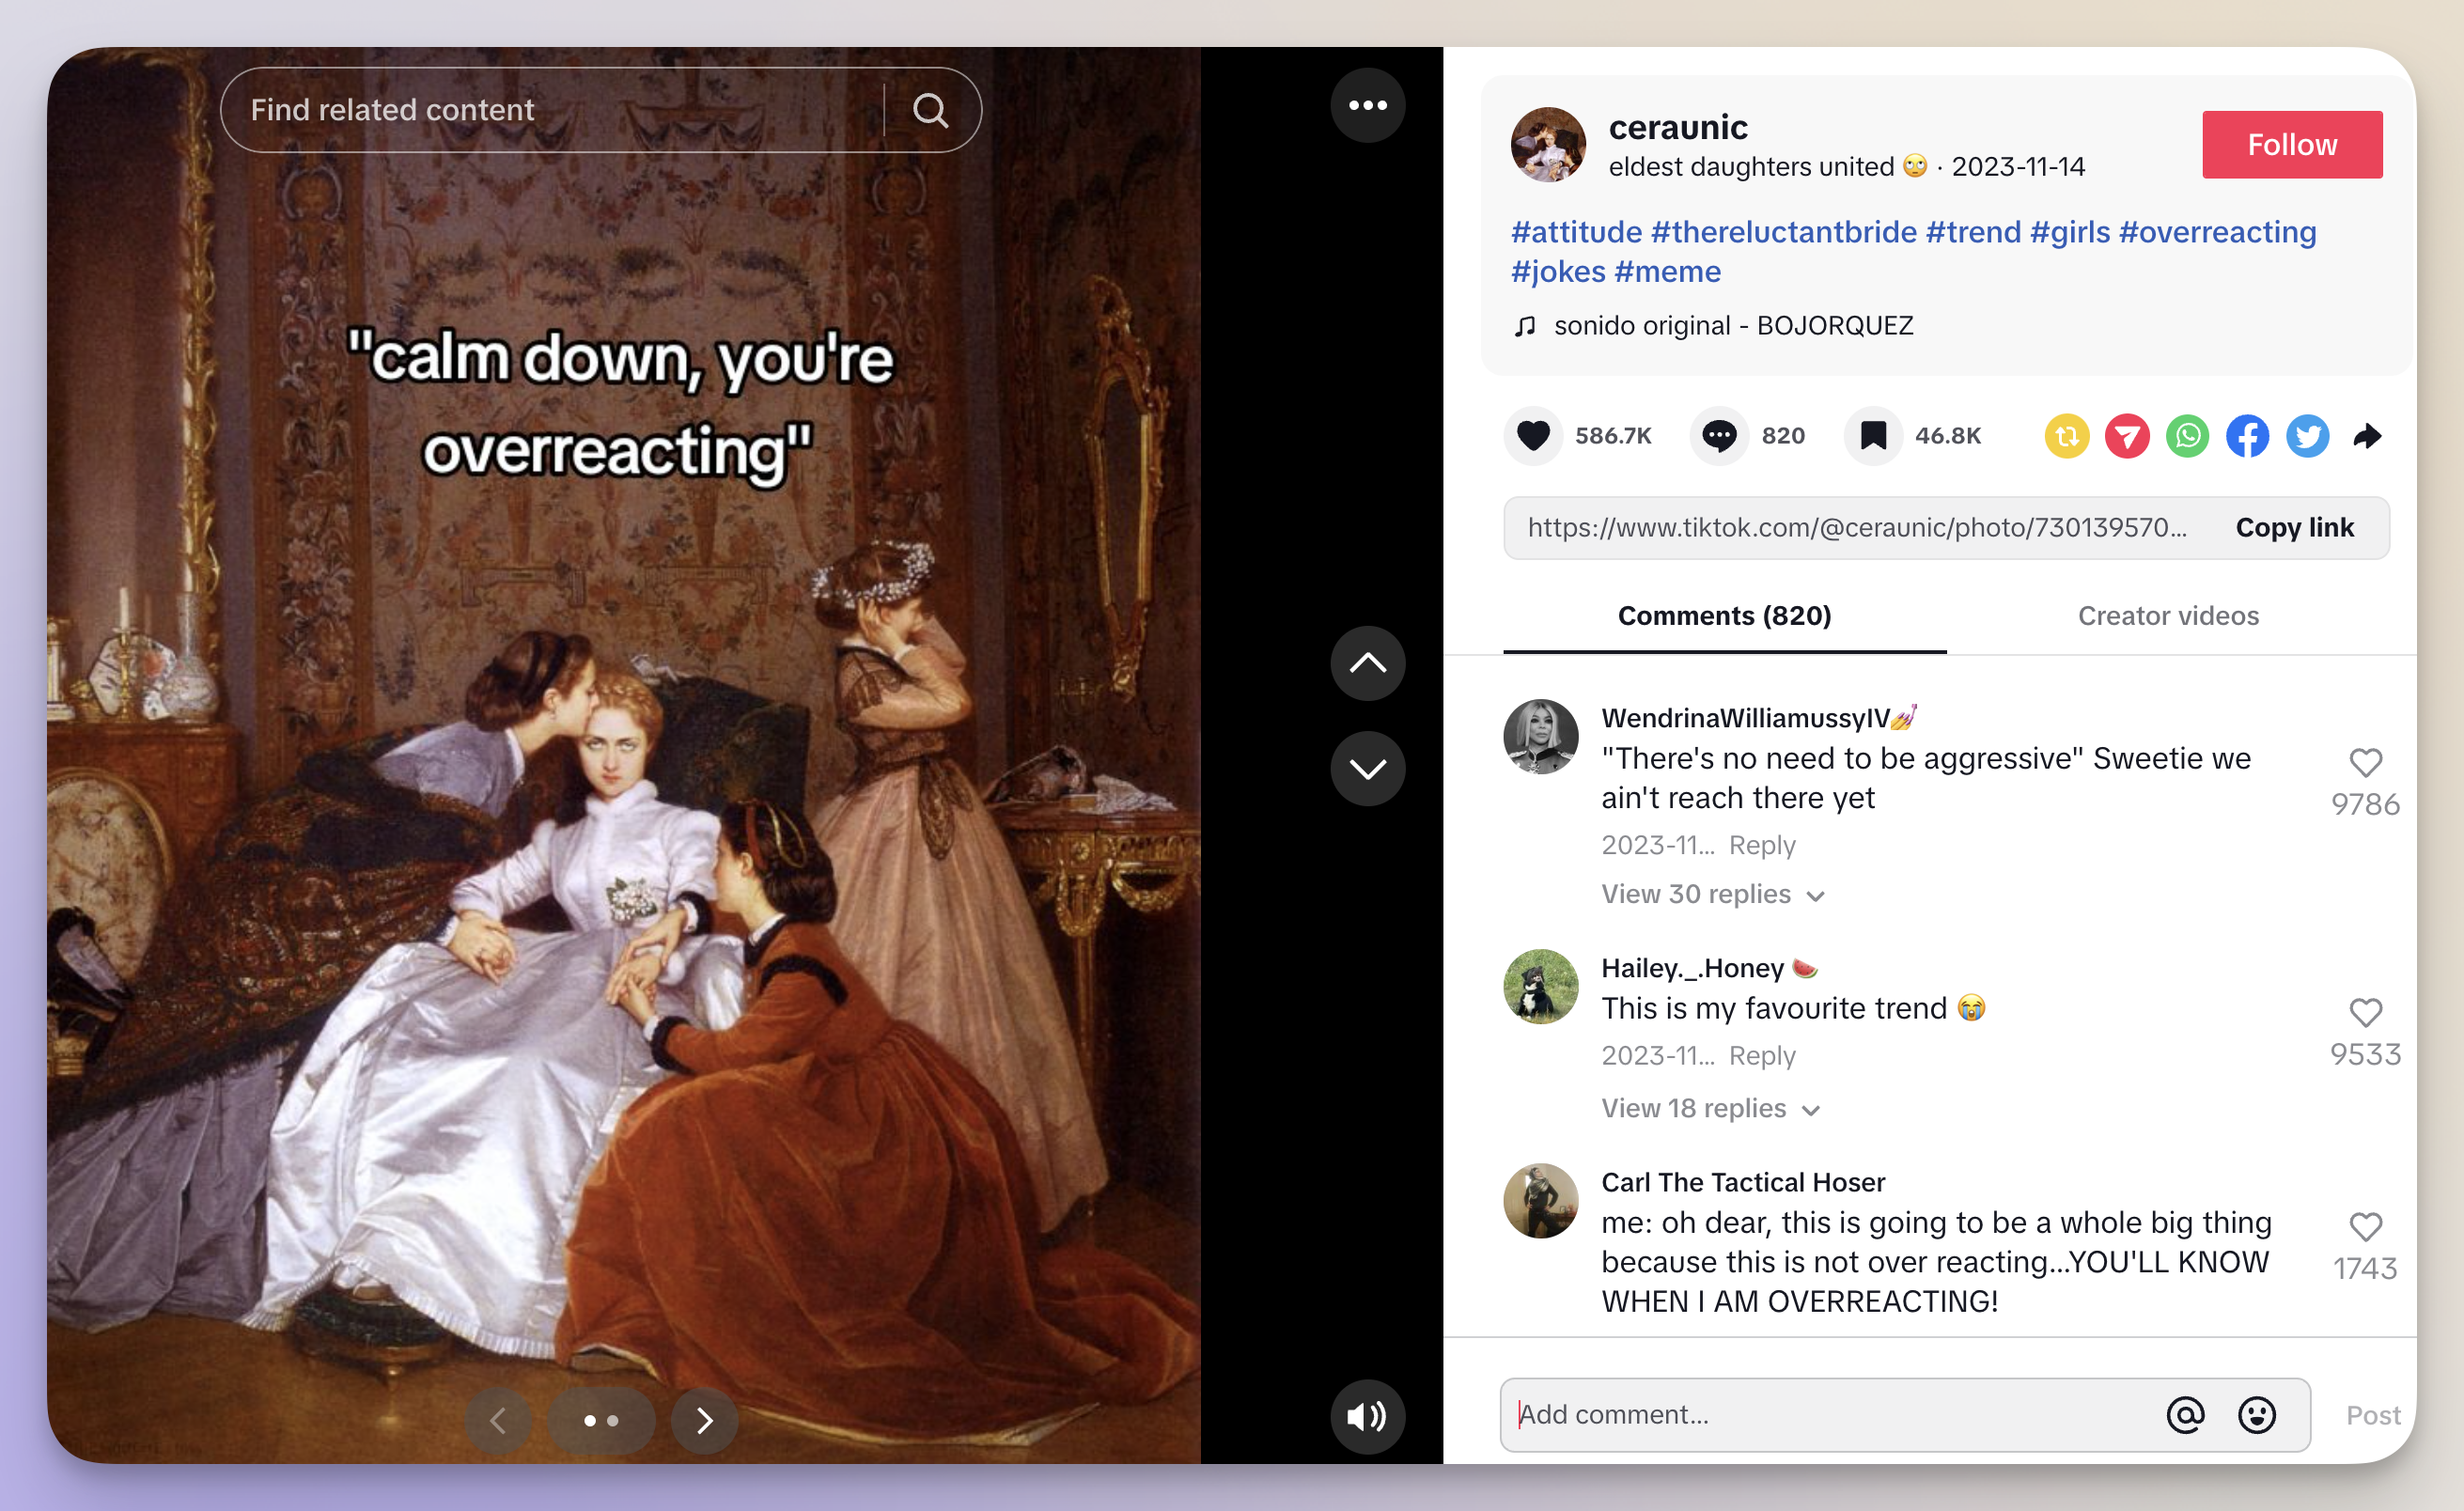Click the Follow button

pos(2292,145)
